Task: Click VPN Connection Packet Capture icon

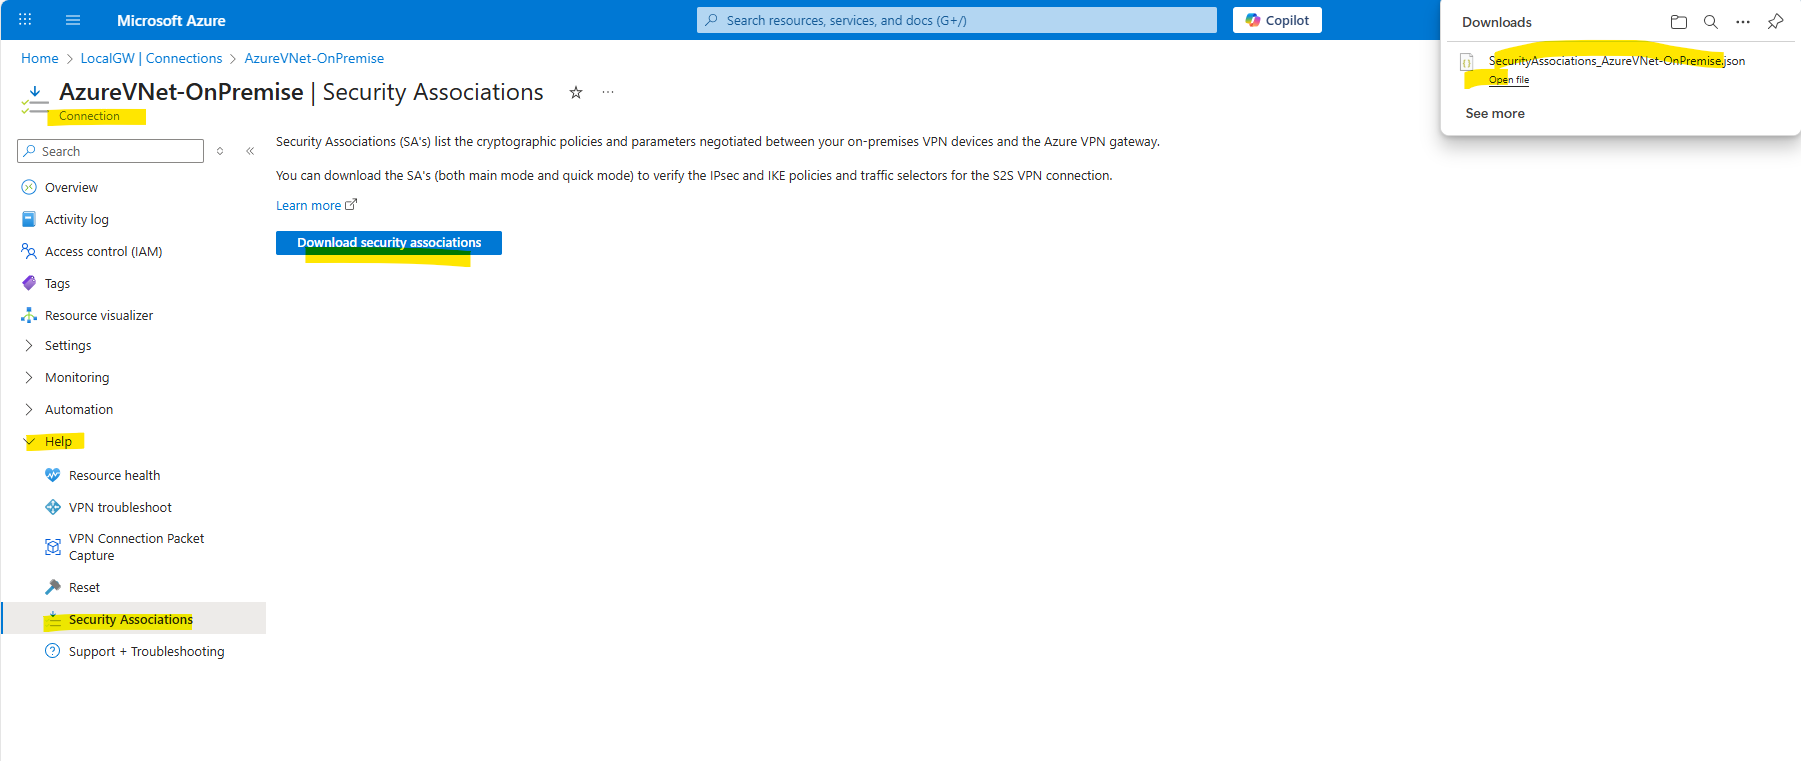Action: [53, 547]
